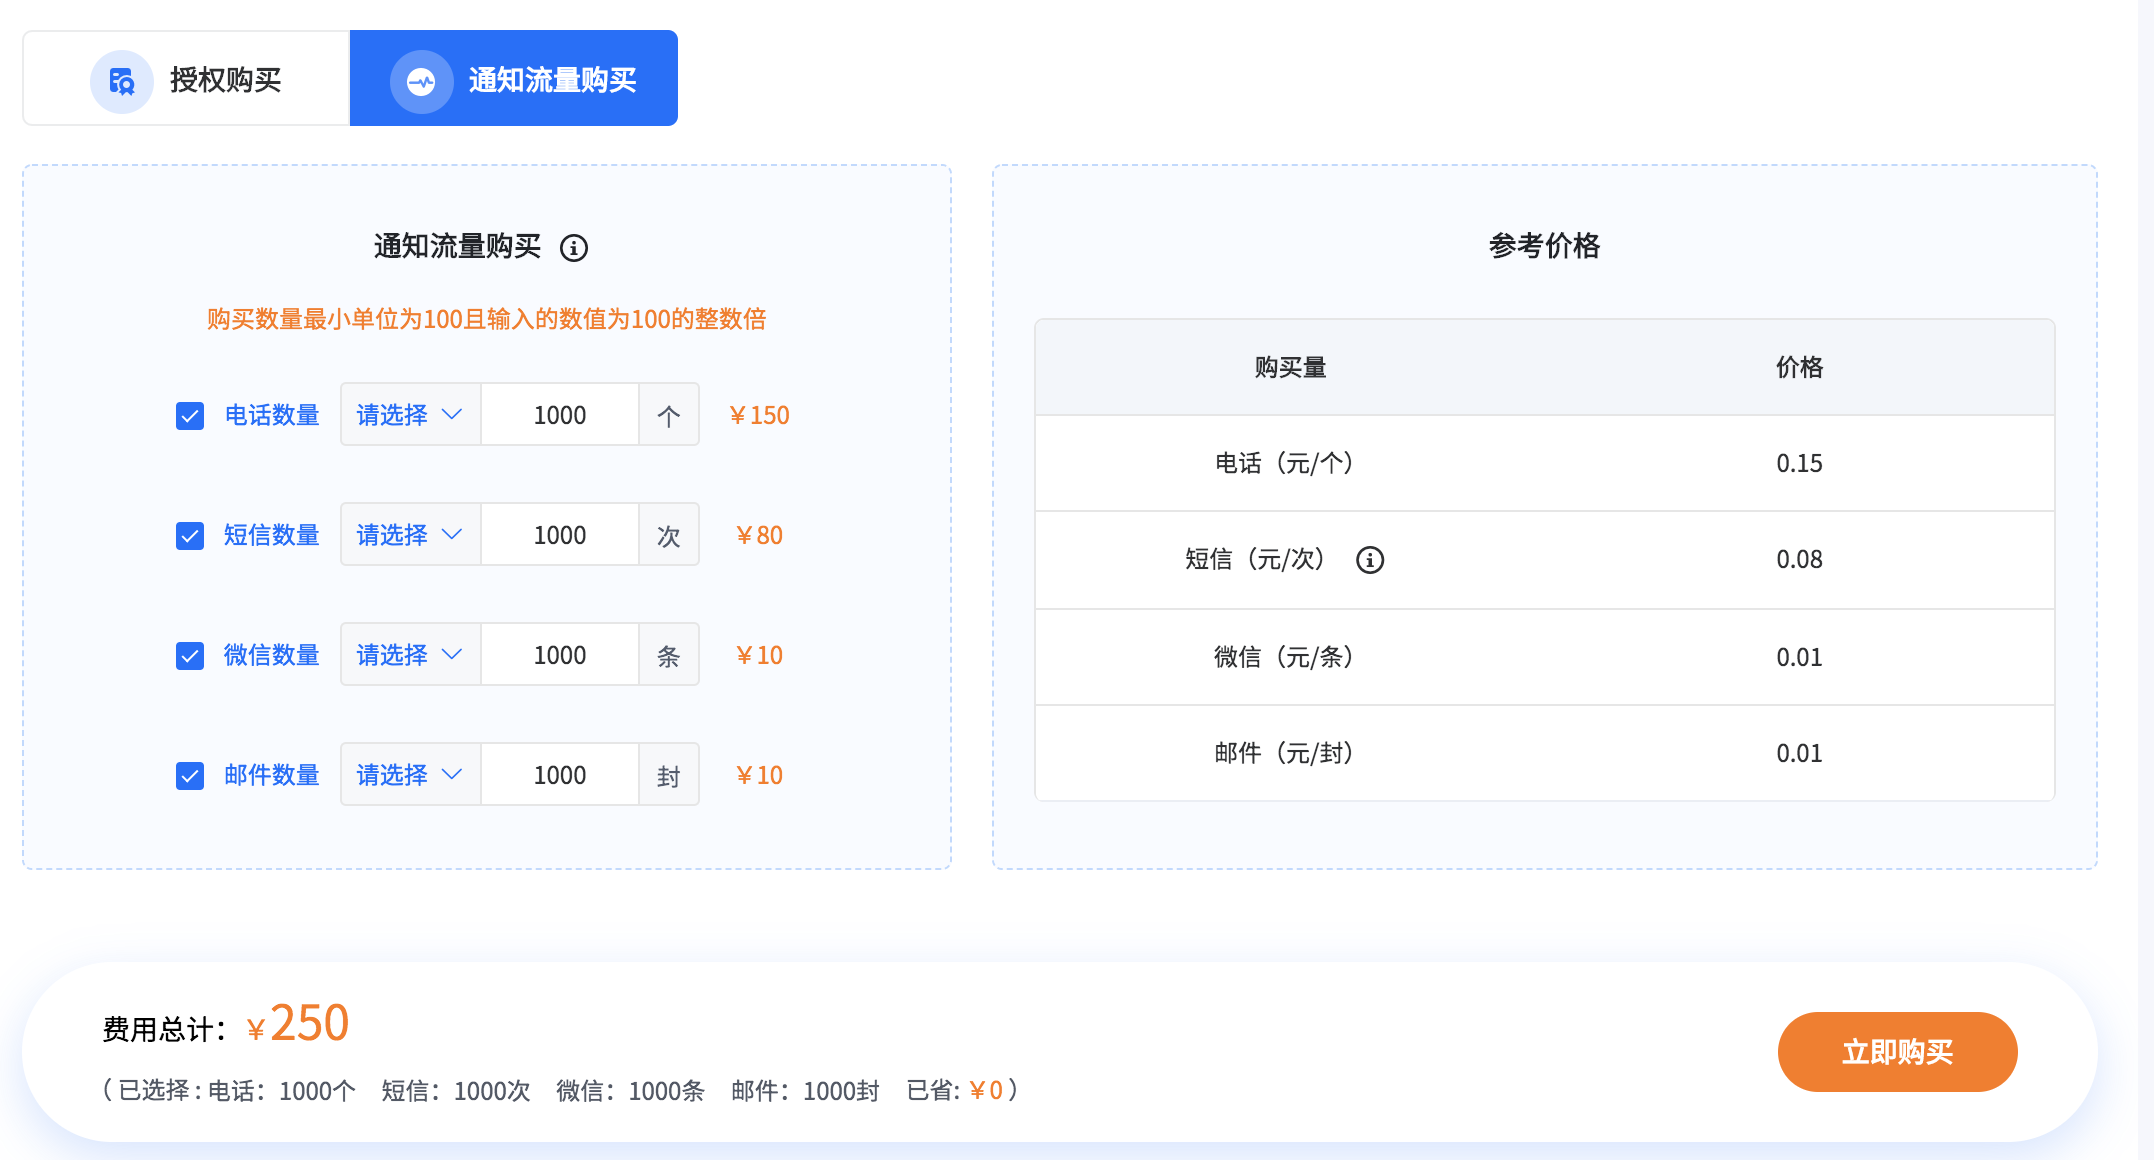Click the 邮件数量 label
This screenshot has height=1160, width=2154.
click(x=272, y=775)
